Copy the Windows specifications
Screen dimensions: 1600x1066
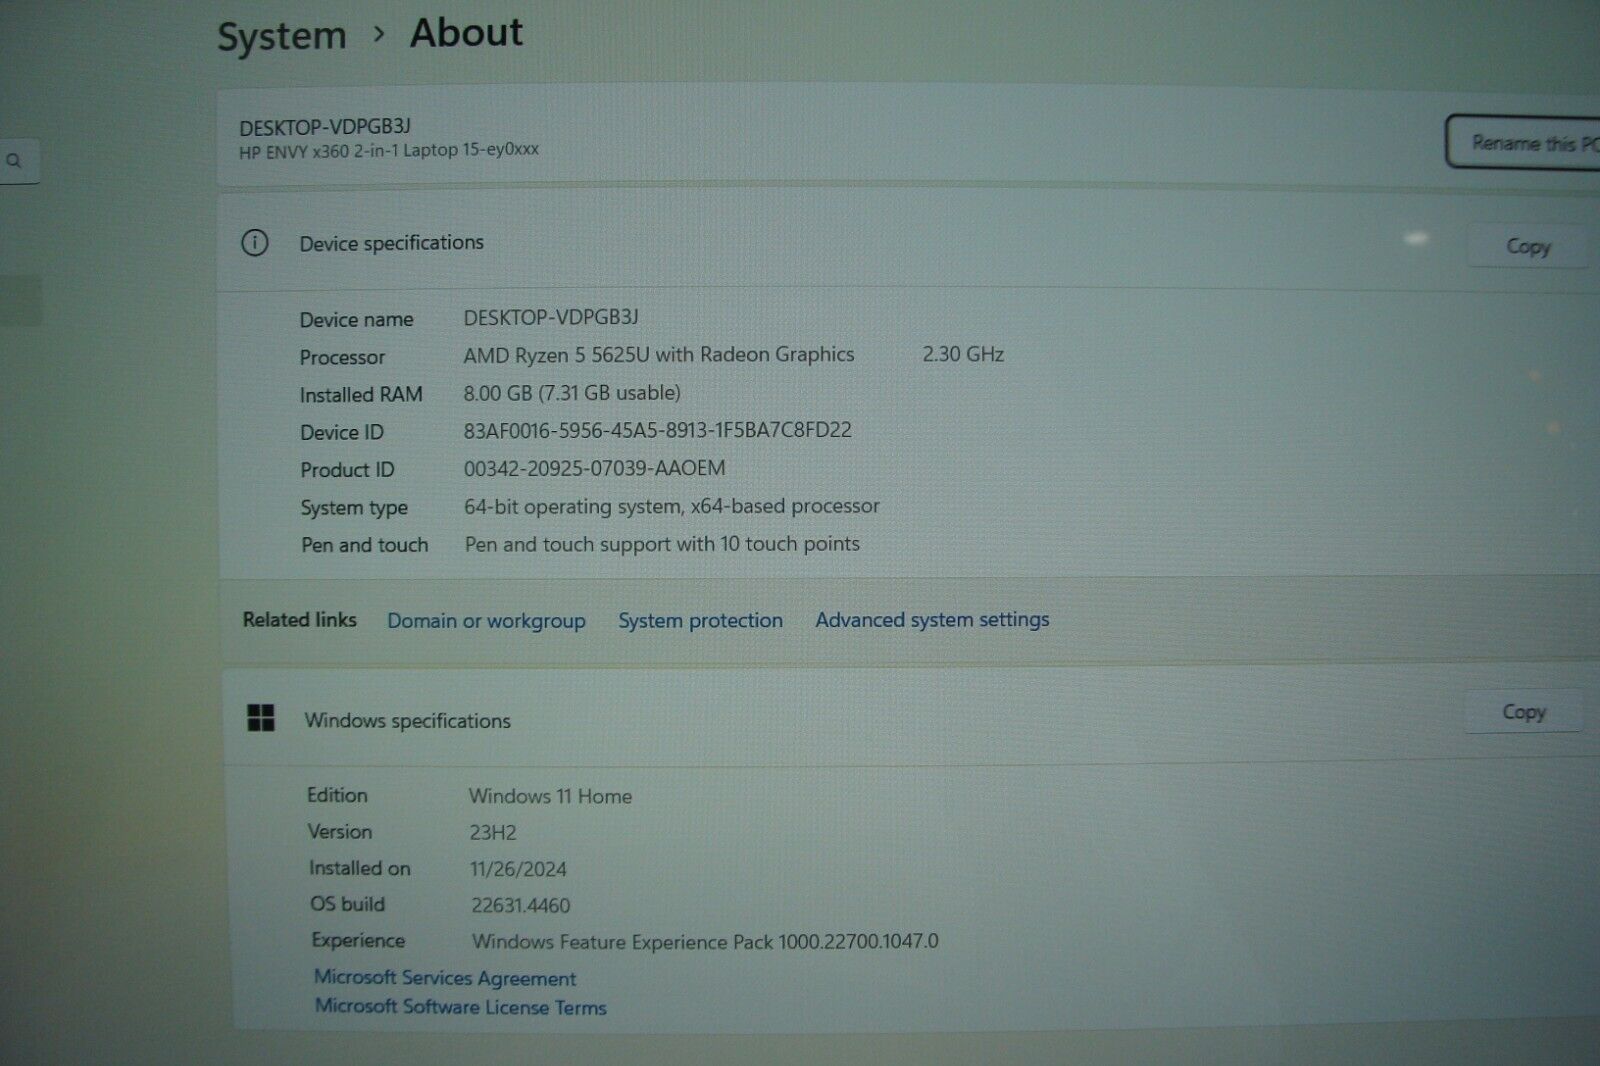(1524, 712)
